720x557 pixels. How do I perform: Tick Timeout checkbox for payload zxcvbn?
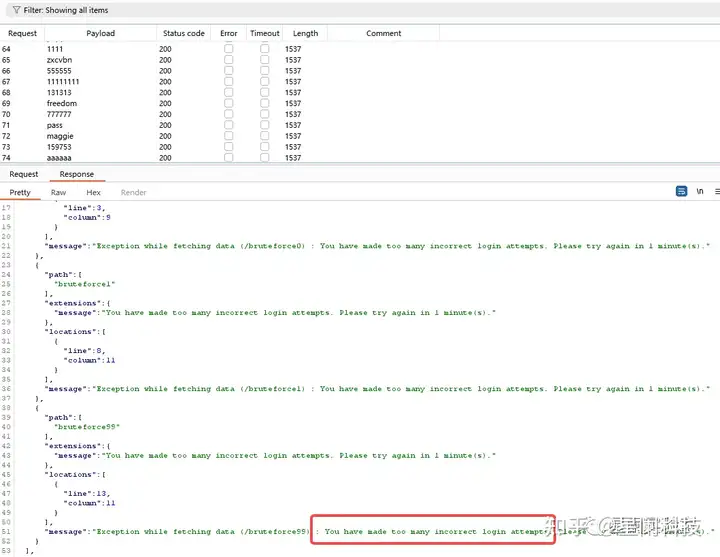(x=264, y=60)
